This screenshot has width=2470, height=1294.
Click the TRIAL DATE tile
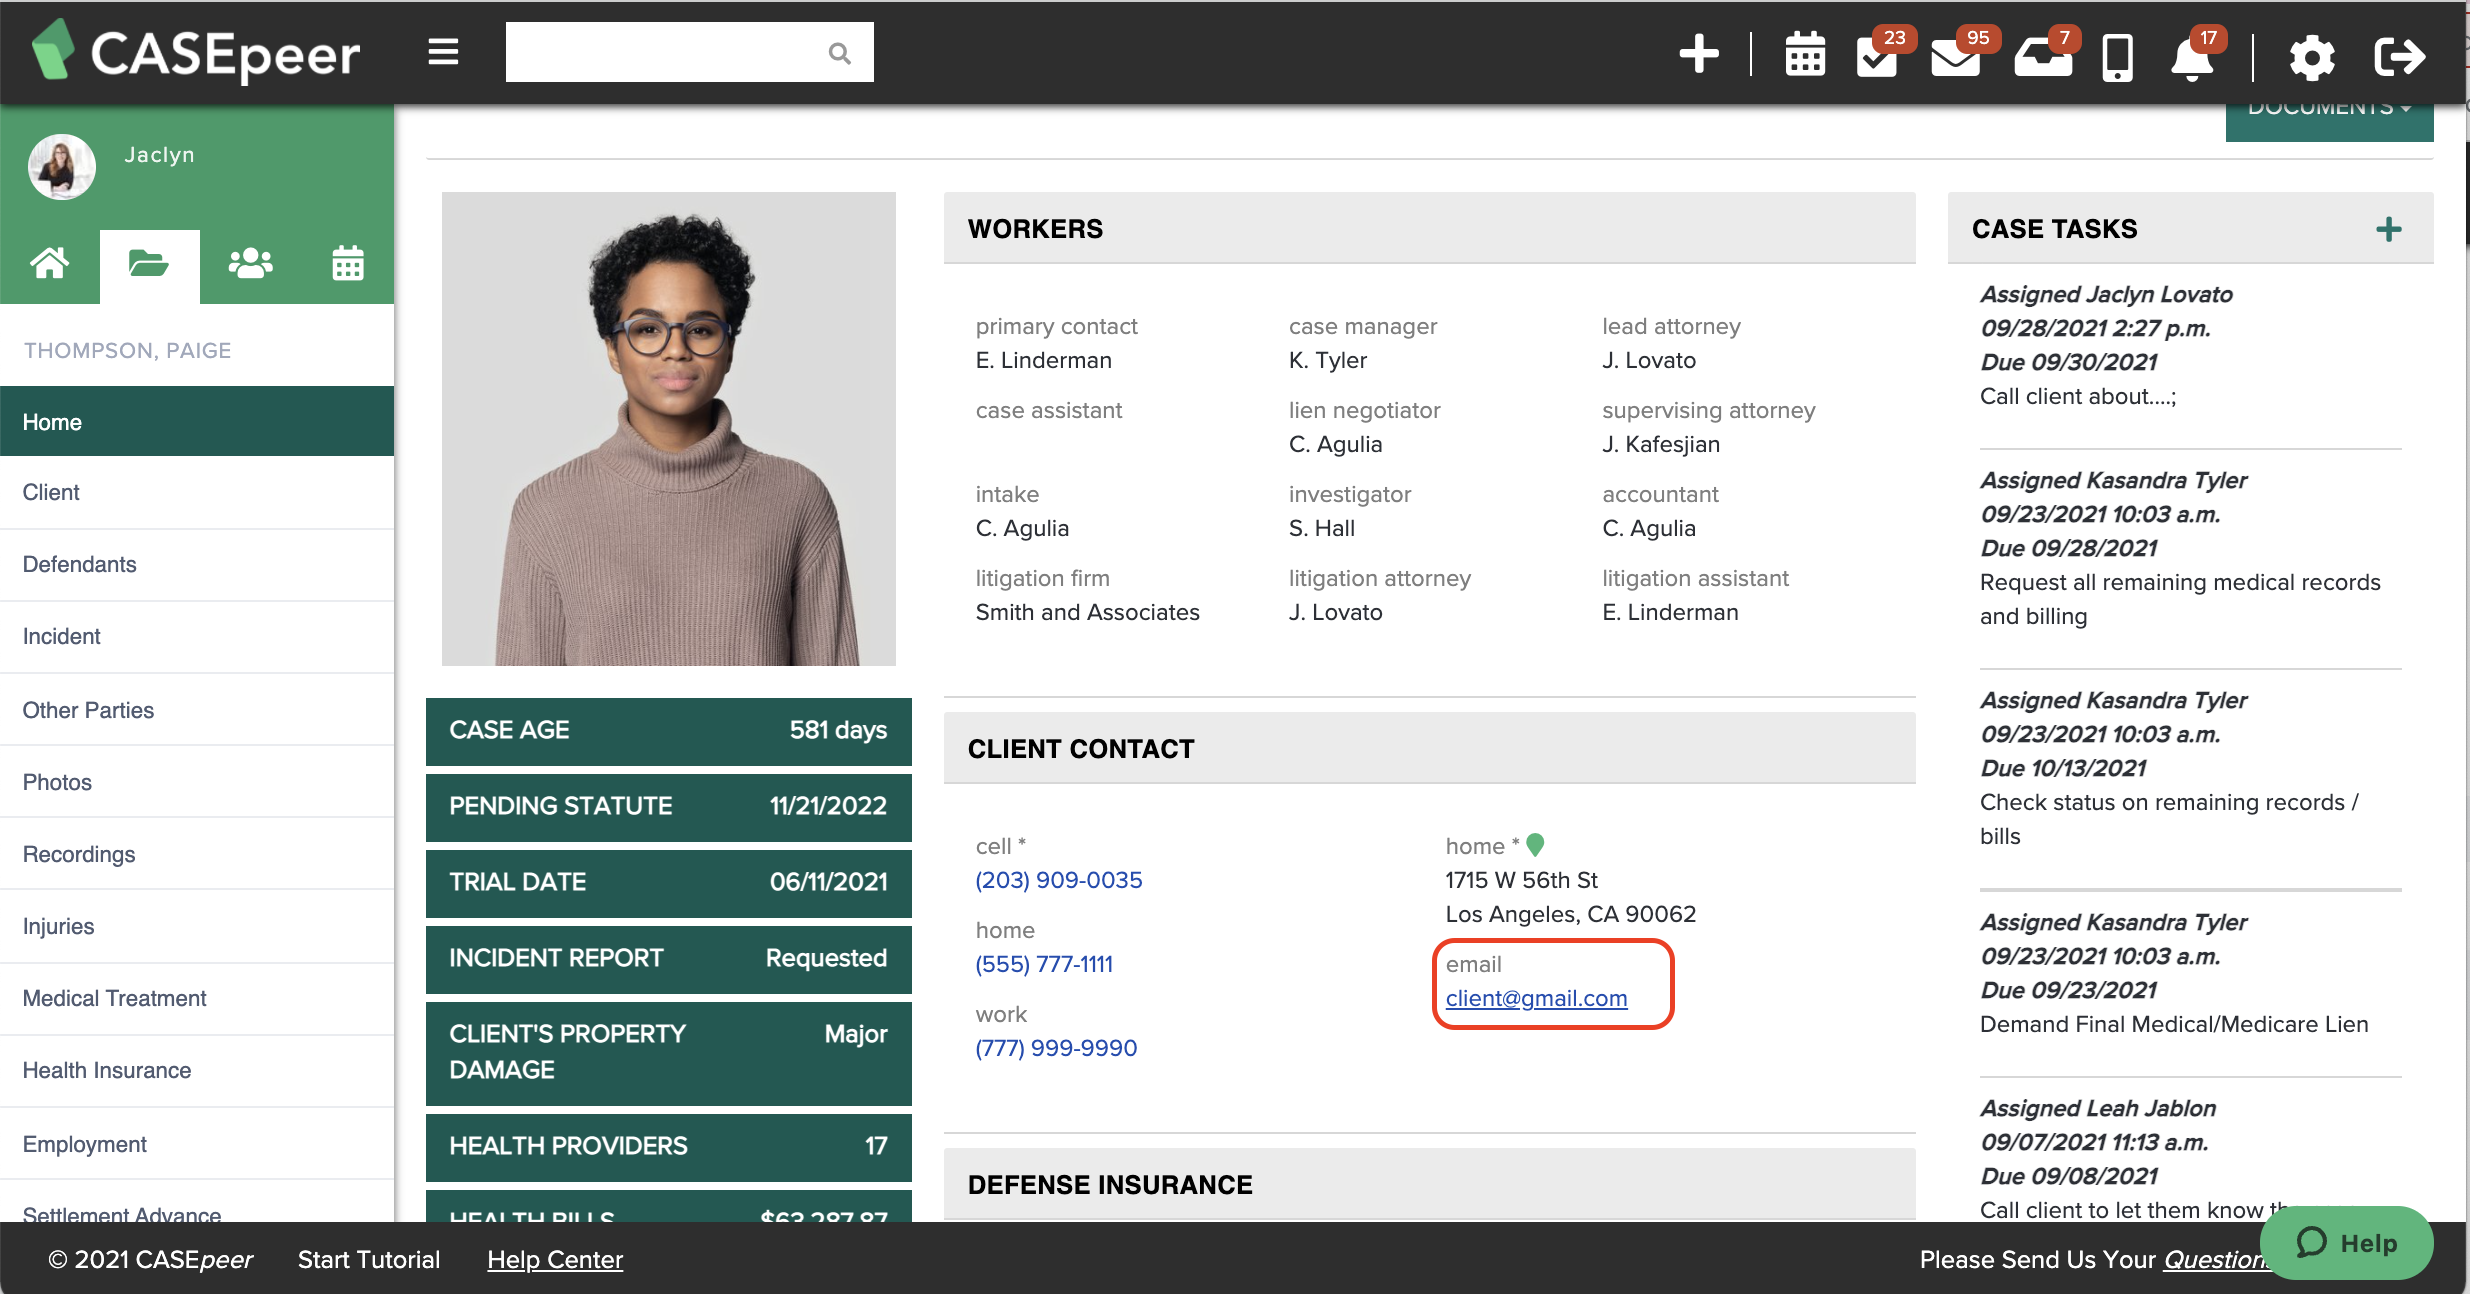pyautogui.click(x=668, y=883)
